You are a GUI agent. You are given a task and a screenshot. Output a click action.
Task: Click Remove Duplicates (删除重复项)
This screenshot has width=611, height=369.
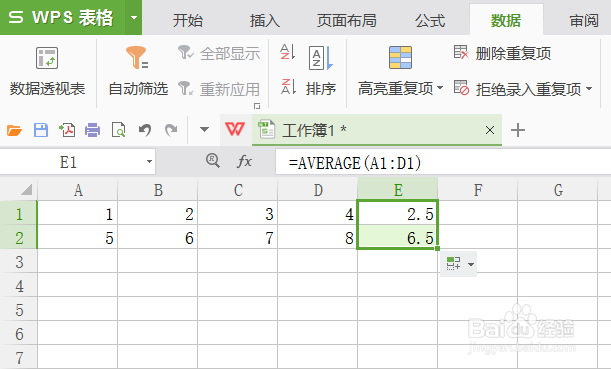pyautogui.click(x=503, y=53)
